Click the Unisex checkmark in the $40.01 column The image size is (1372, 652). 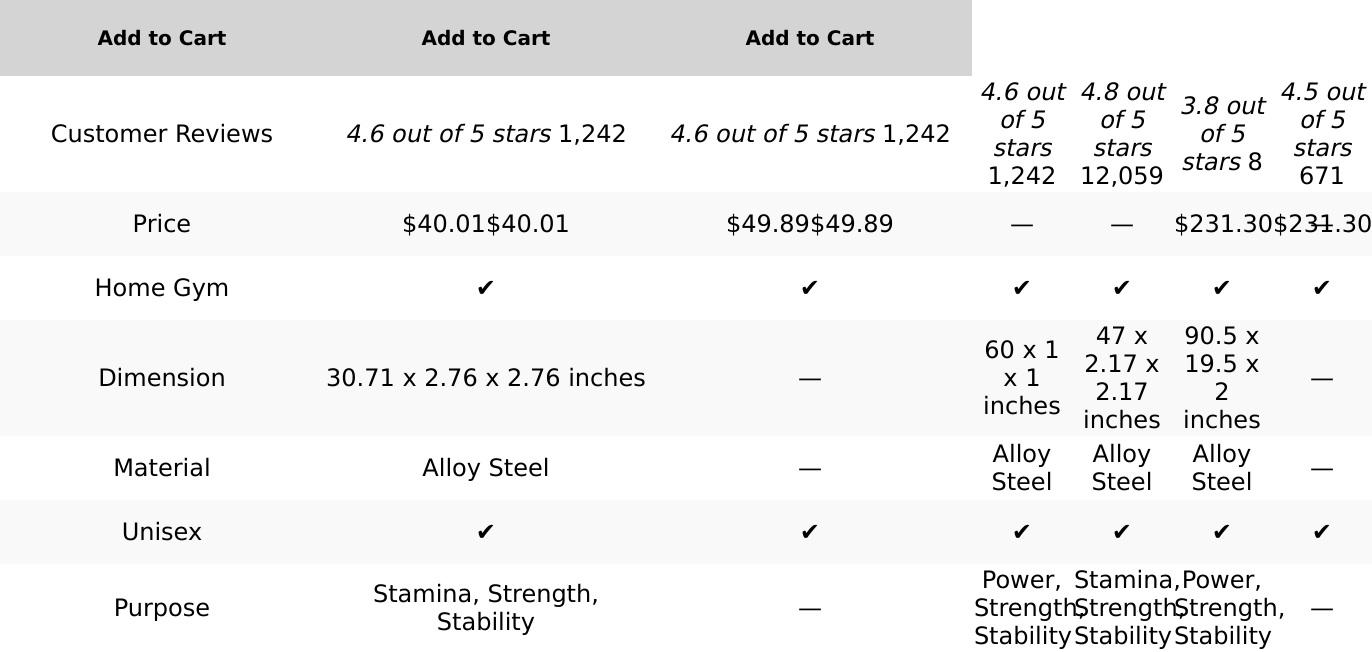485,532
